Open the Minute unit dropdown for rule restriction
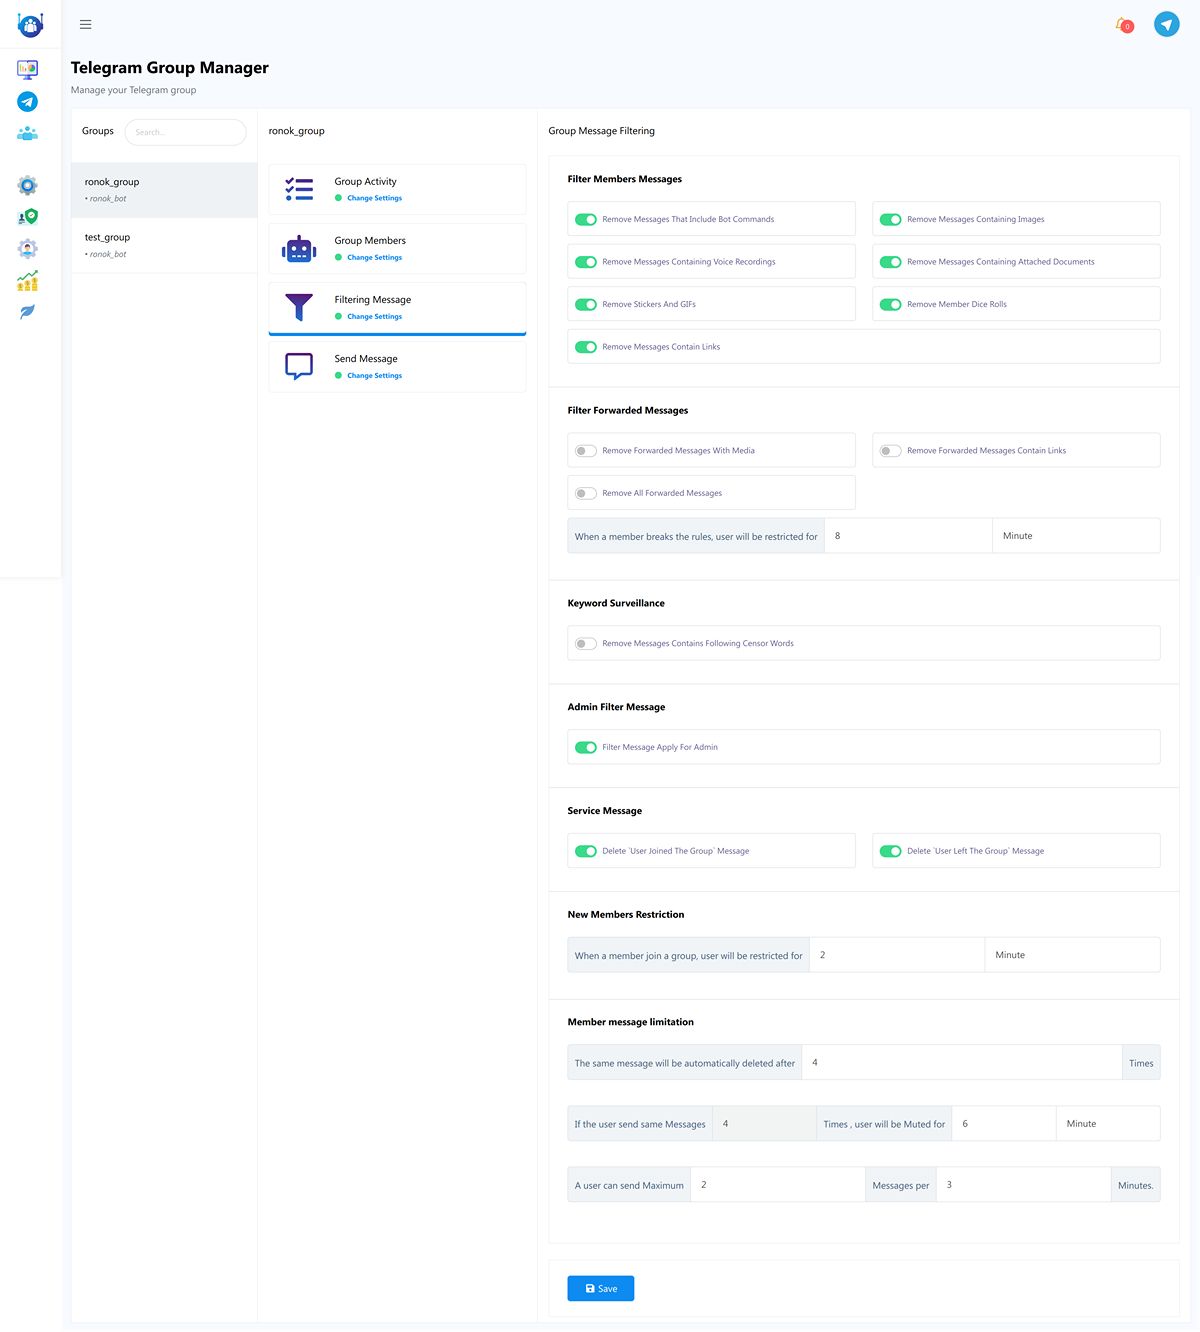This screenshot has height=1332, width=1200. (x=1076, y=536)
